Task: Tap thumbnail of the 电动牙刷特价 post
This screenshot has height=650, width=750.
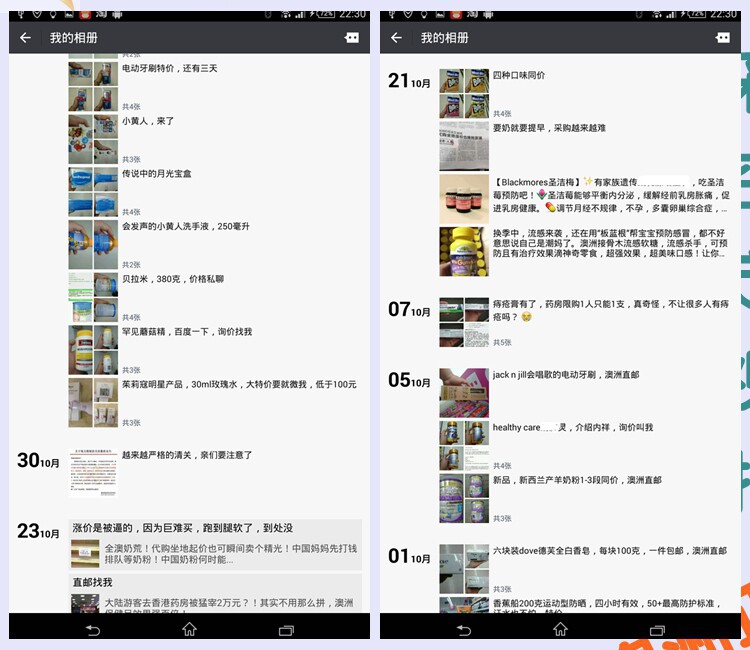Action: [93, 87]
